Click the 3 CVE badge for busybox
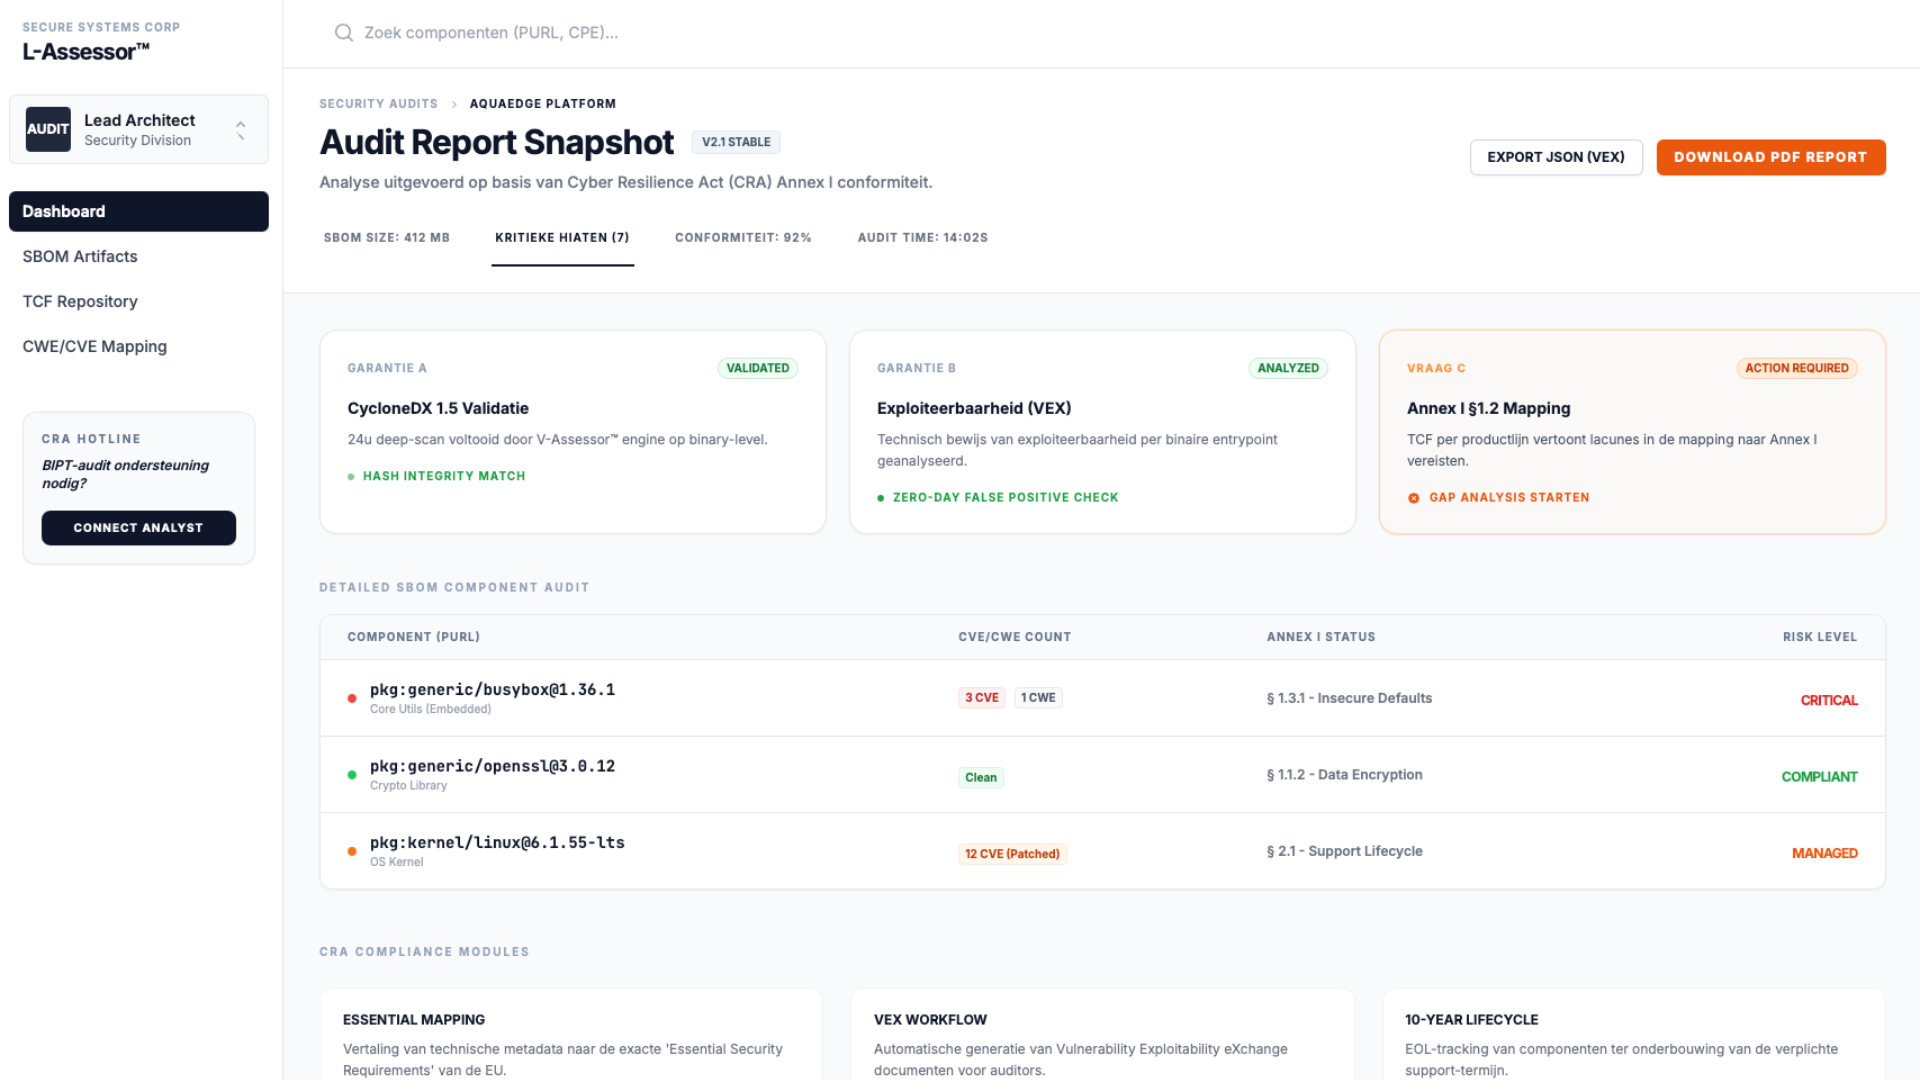The image size is (1920, 1080). click(x=981, y=698)
